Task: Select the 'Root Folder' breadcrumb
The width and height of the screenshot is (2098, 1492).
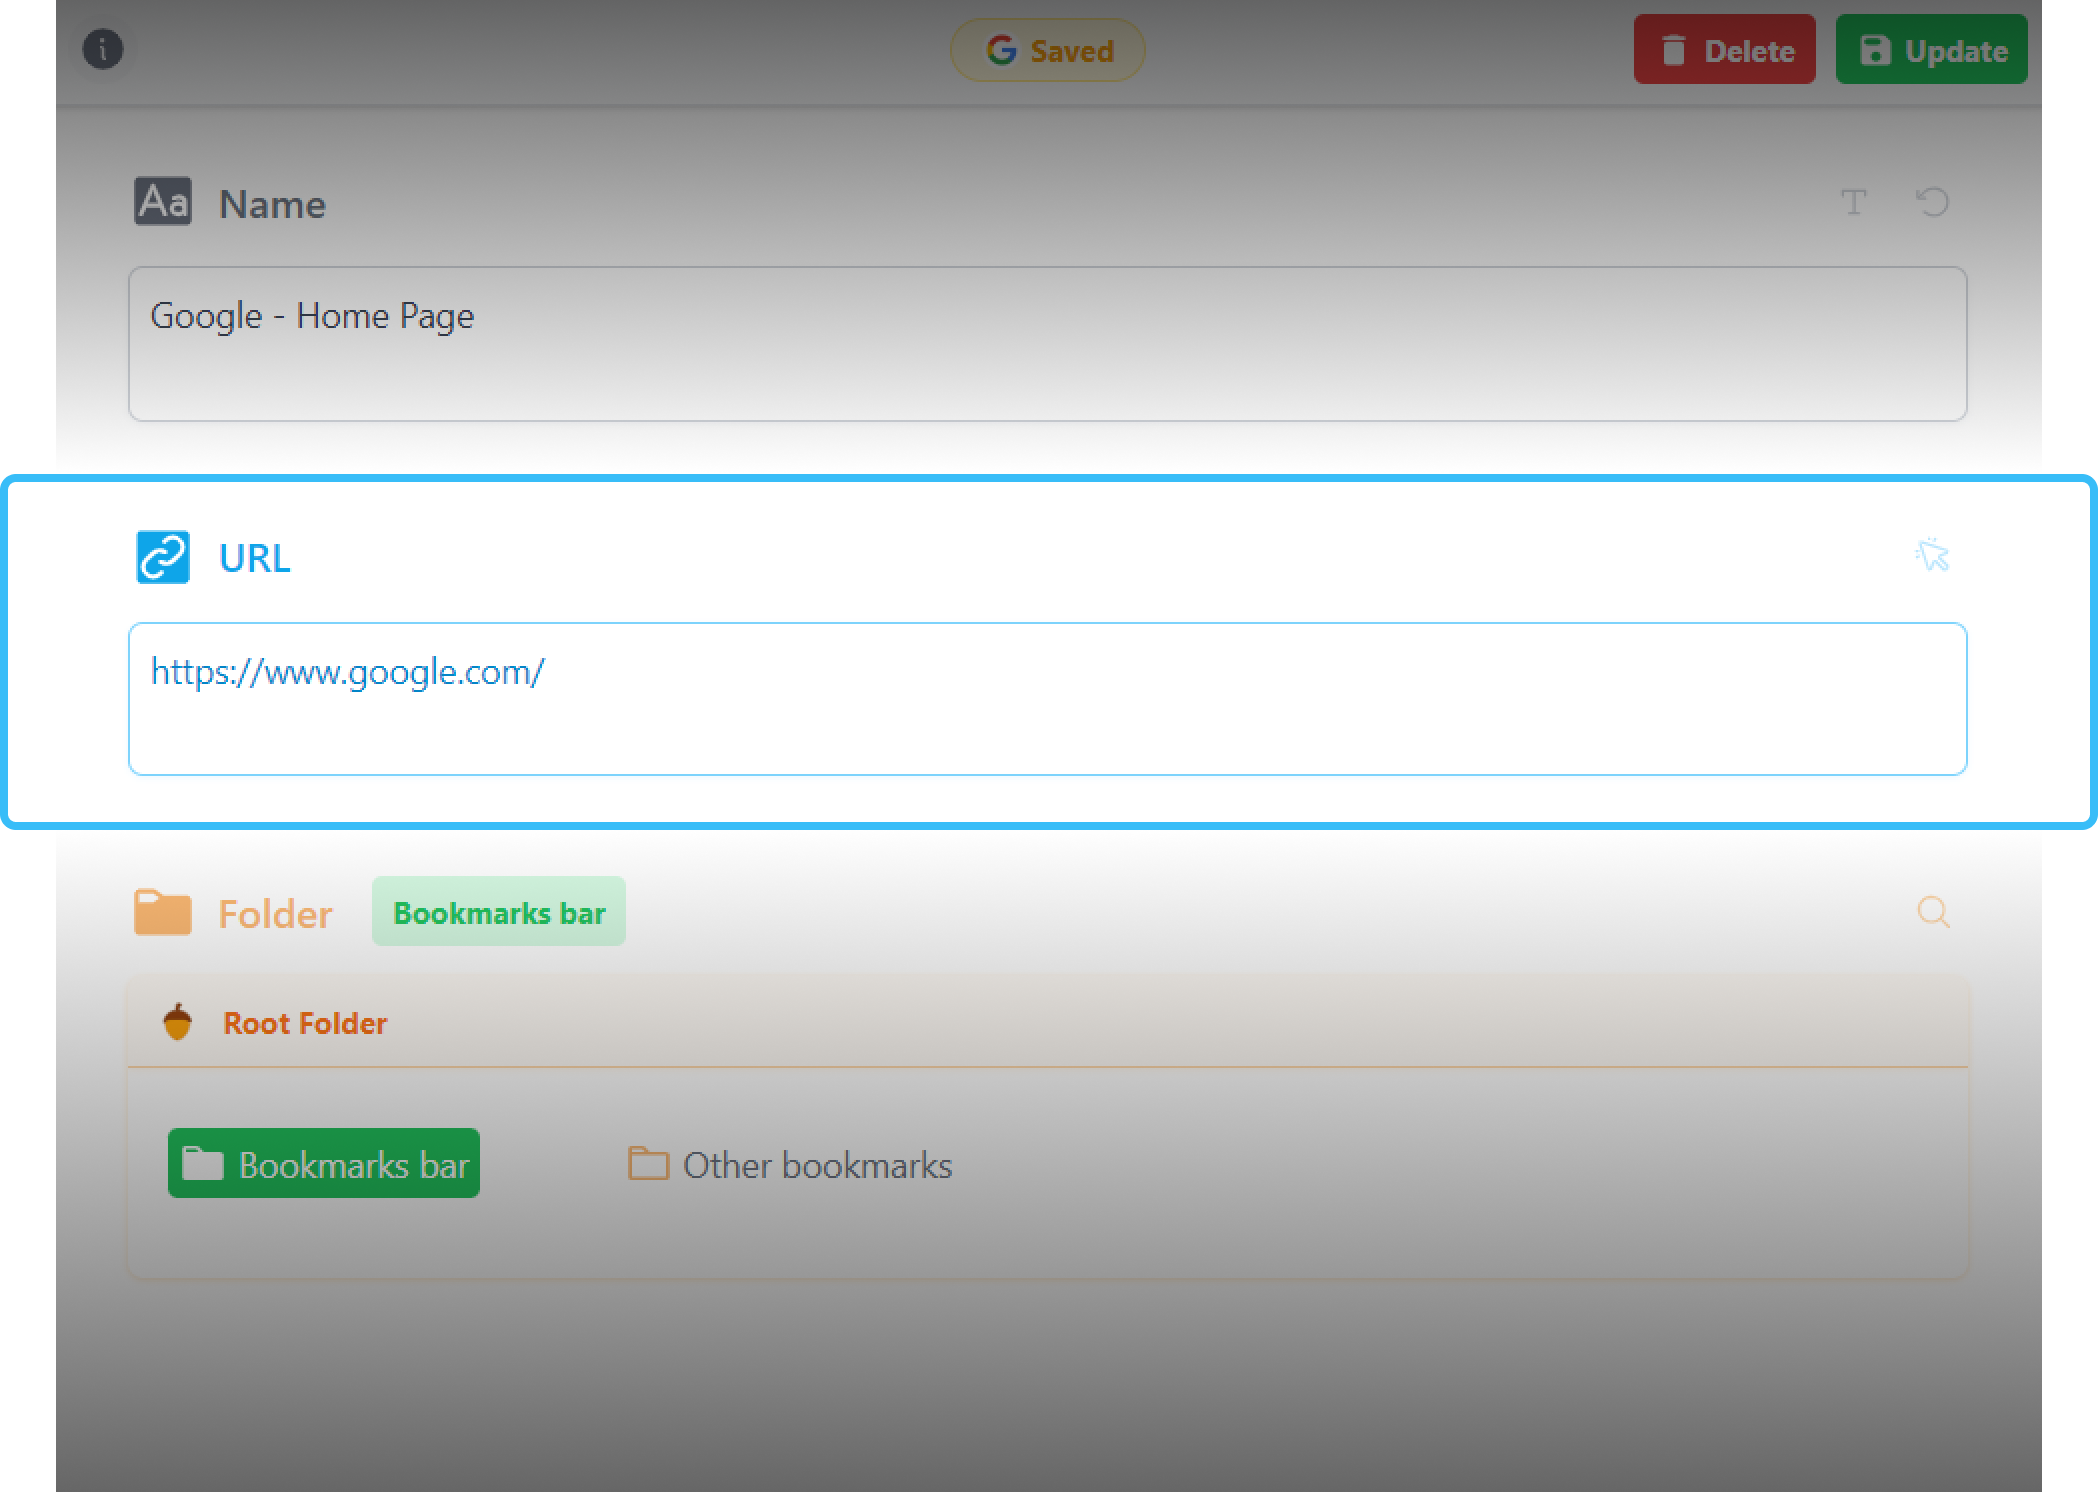Action: 305,1023
